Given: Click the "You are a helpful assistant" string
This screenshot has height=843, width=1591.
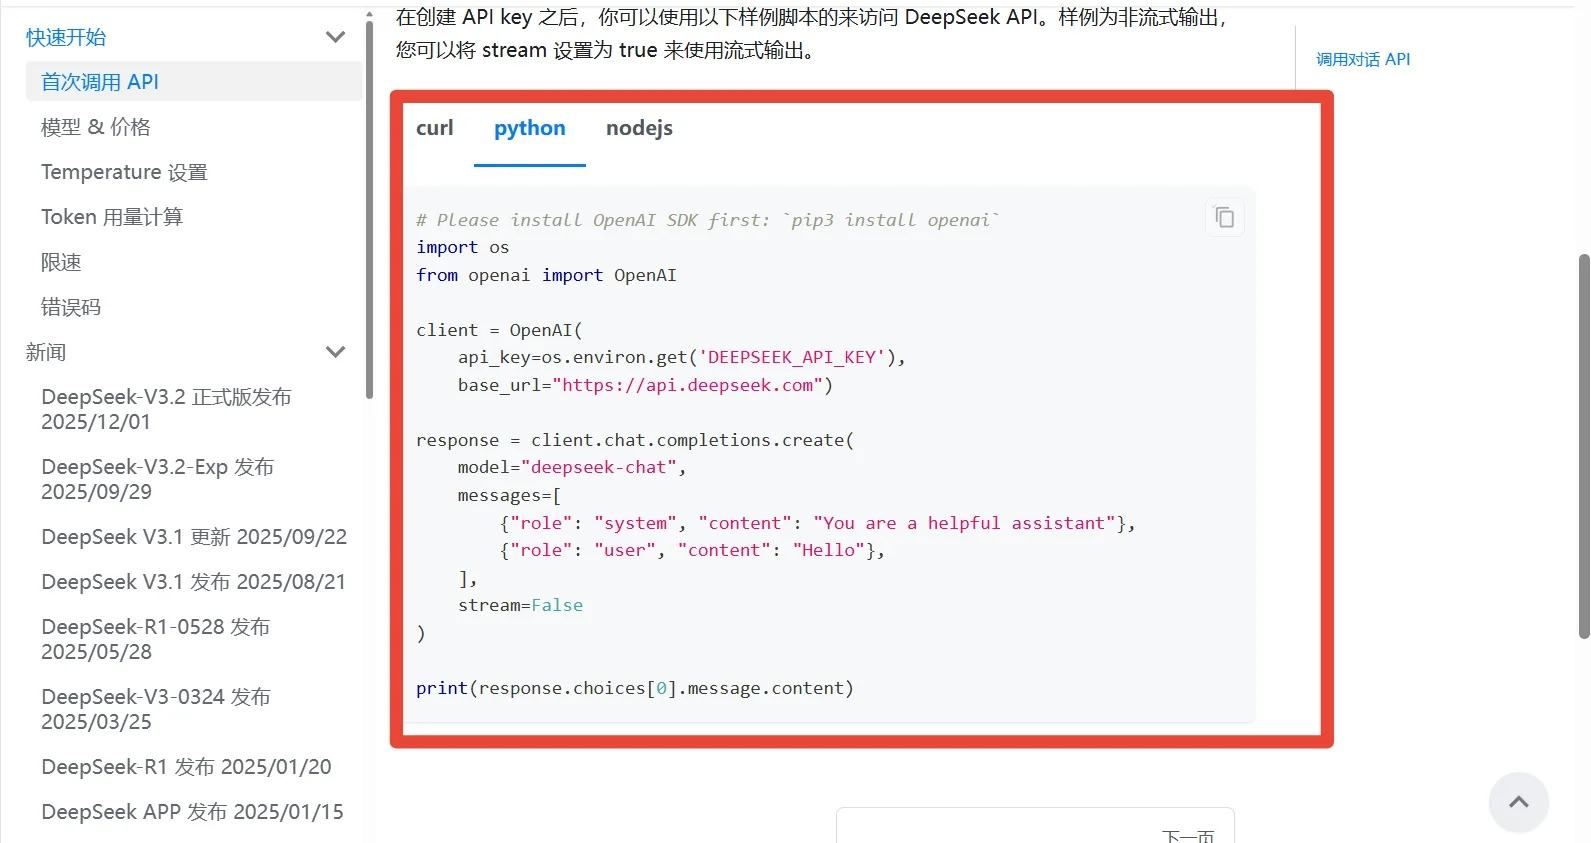Looking at the screenshot, I should coord(964,523).
